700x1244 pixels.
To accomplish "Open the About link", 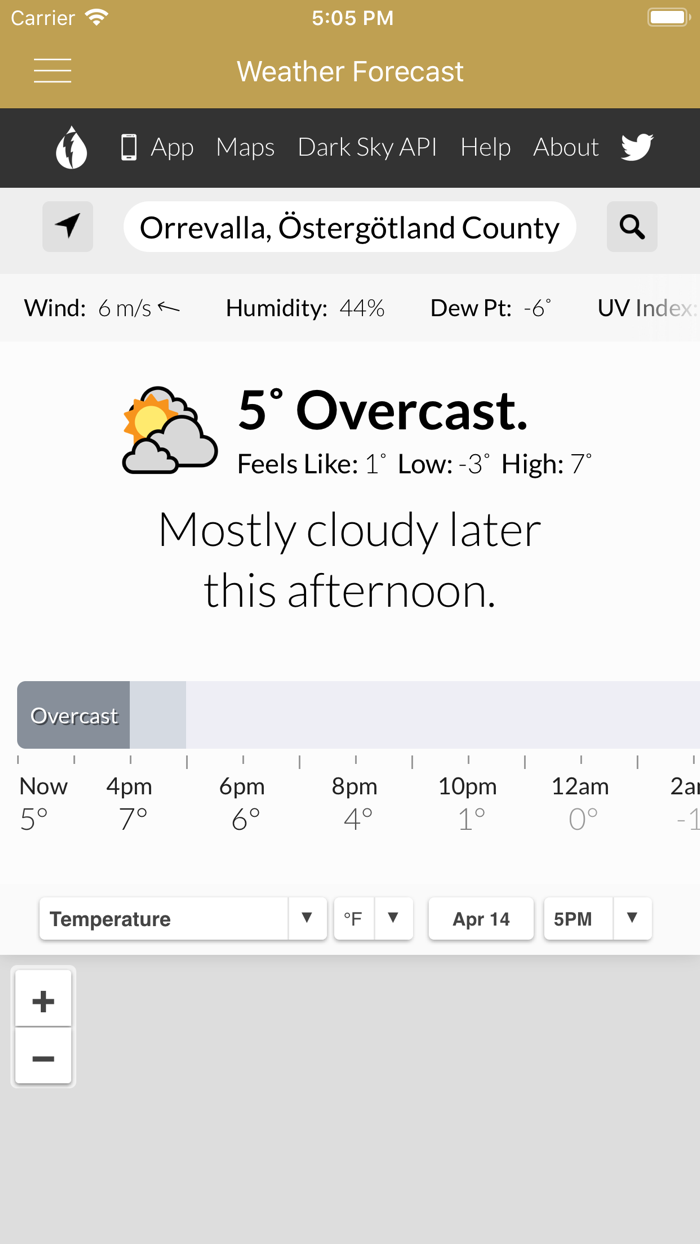I will coord(566,148).
